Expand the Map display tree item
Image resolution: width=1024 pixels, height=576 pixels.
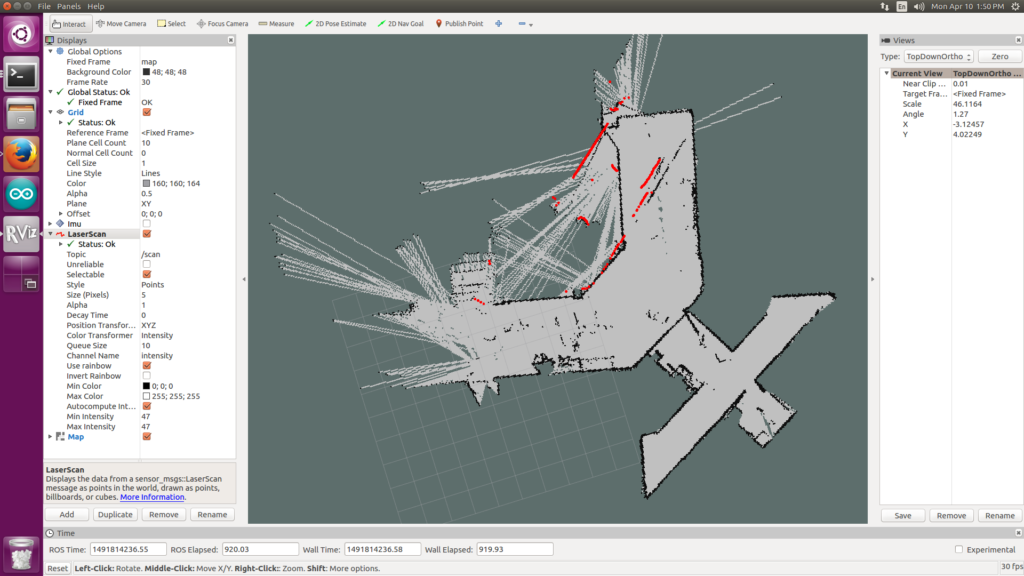pos(51,437)
